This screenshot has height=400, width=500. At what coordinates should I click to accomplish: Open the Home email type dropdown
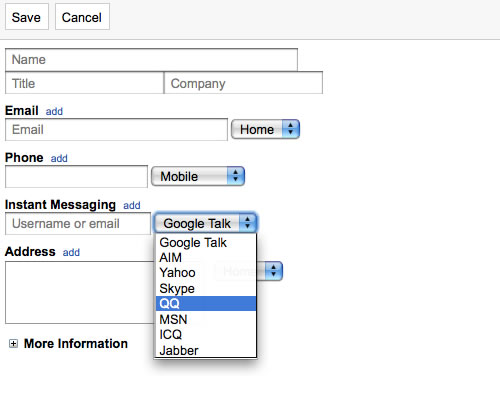(265, 129)
